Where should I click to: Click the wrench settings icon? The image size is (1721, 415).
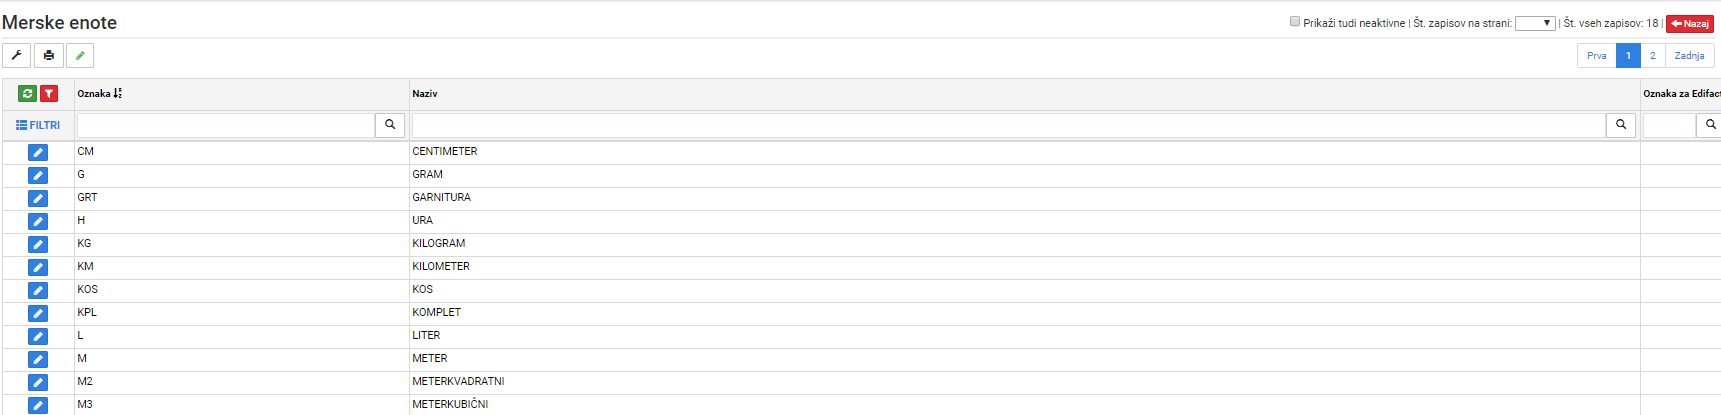(17, 56)
